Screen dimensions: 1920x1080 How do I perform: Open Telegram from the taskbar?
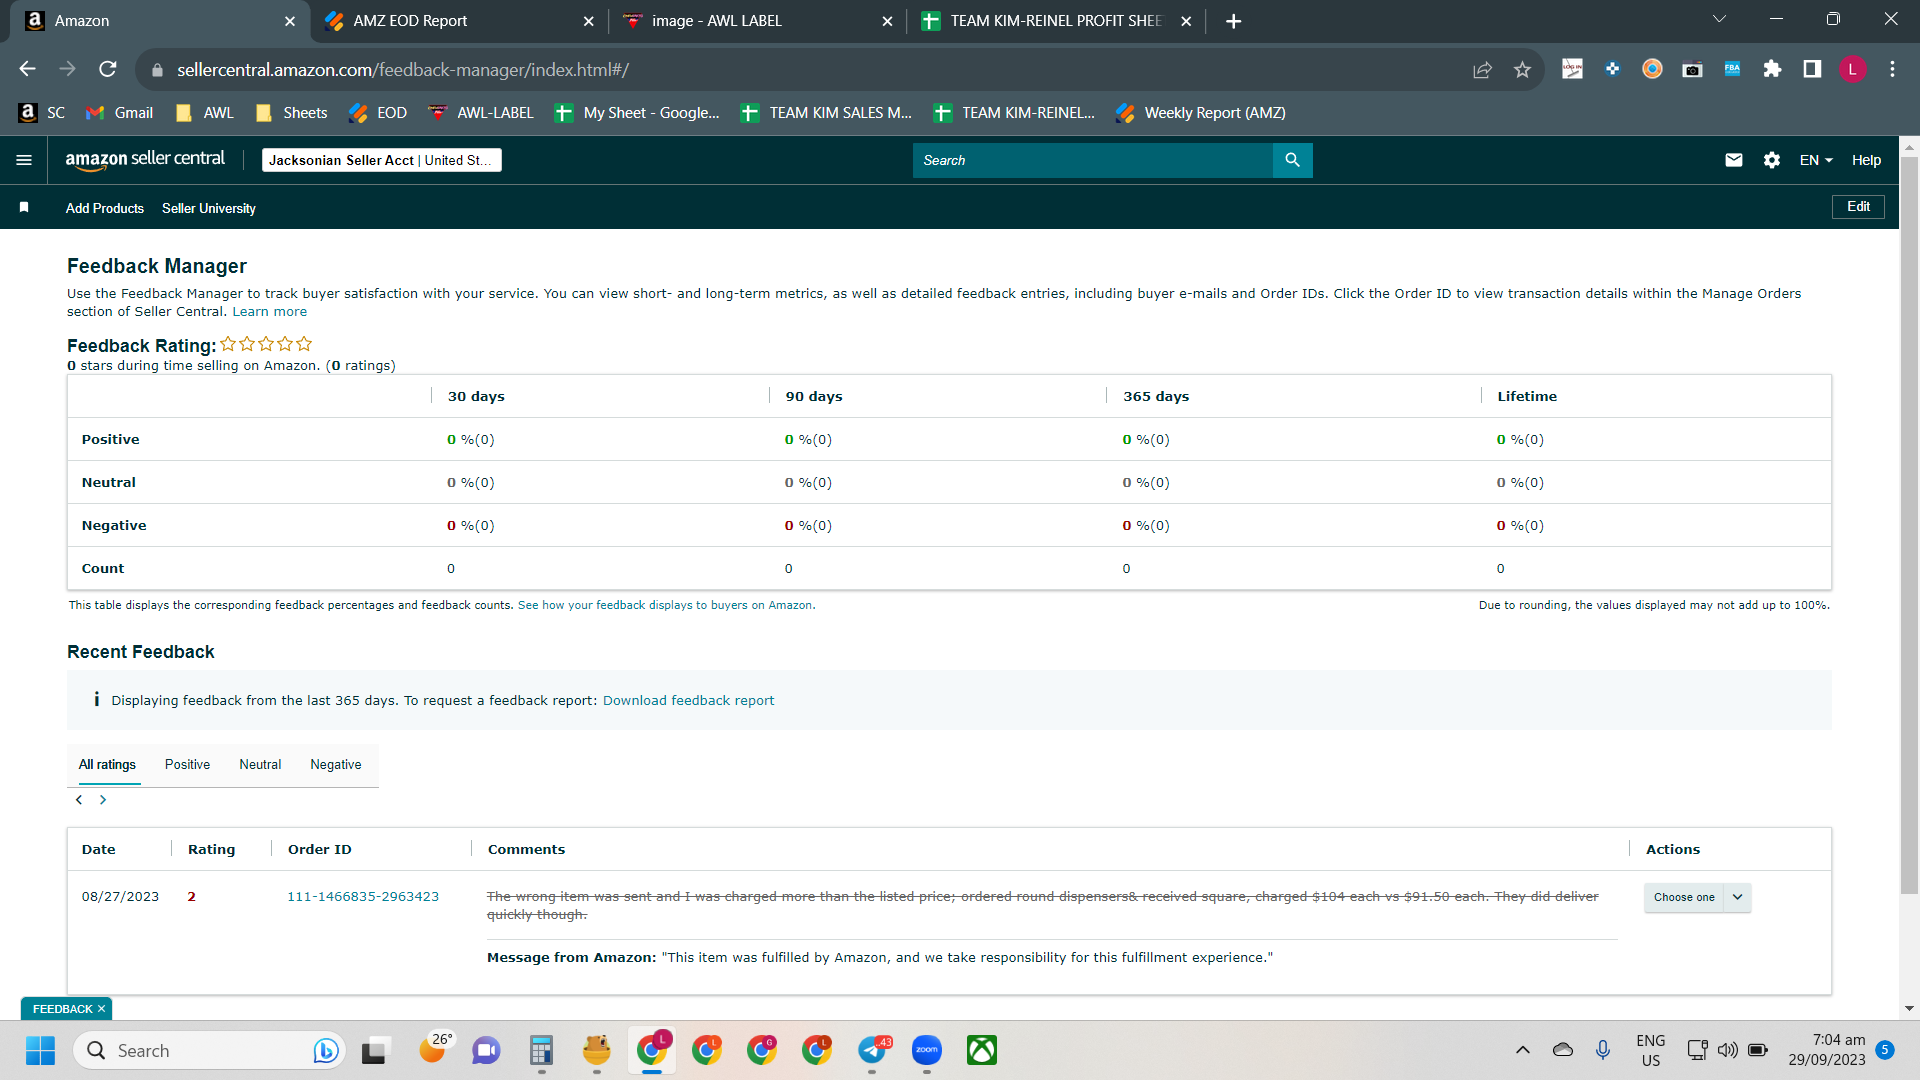click(873, 1050)
